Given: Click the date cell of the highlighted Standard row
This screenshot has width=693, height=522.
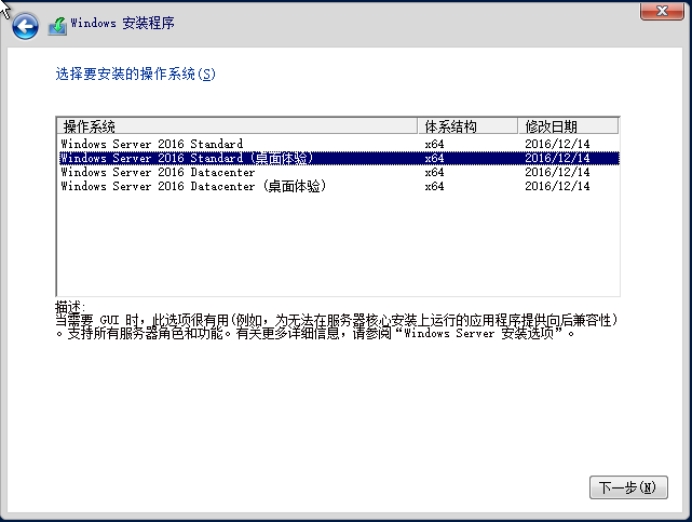Looking at the screenshot, I should tap(557, 158).
